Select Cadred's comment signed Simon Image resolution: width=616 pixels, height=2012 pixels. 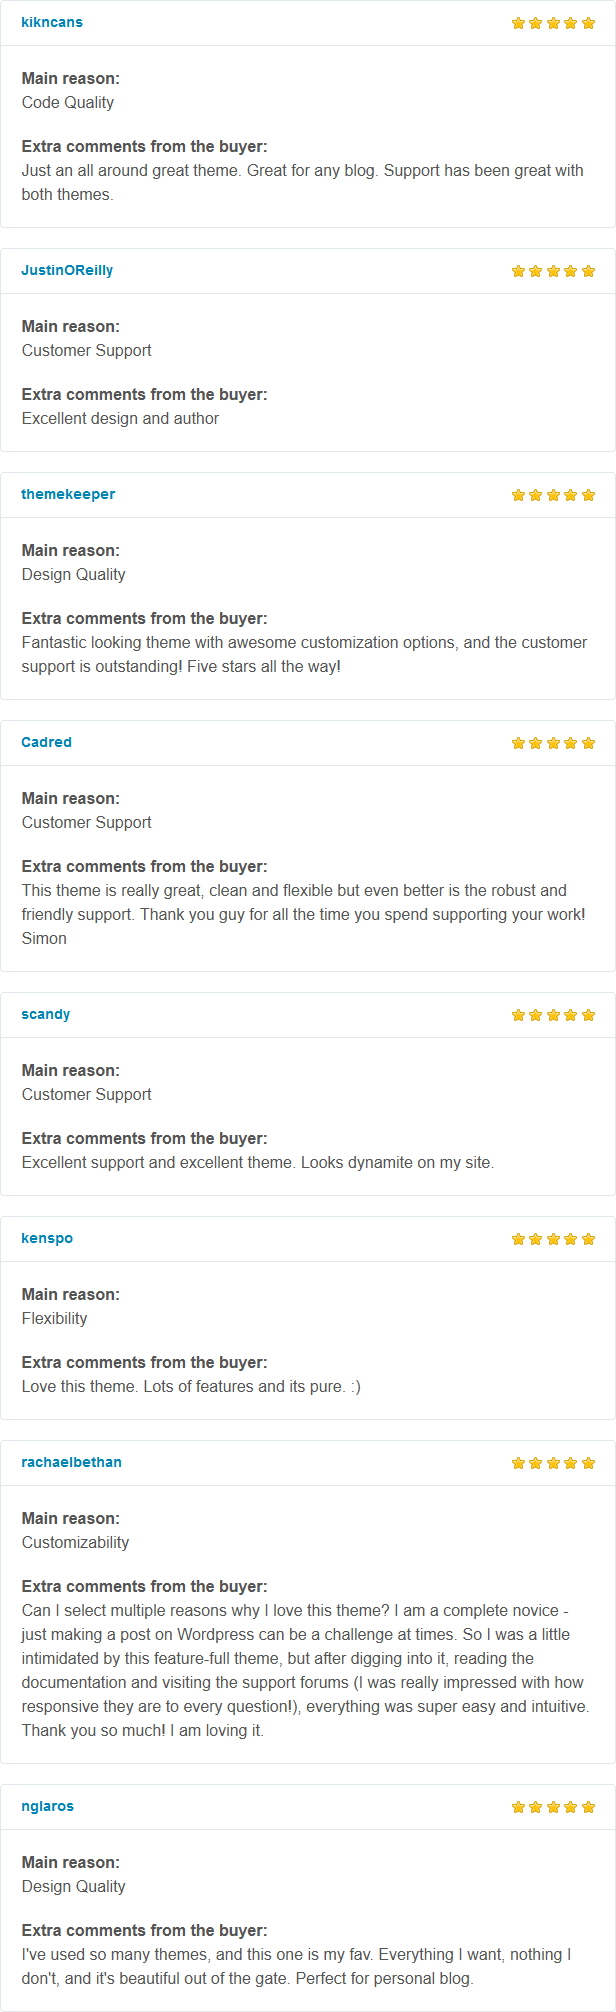point(304,914)
